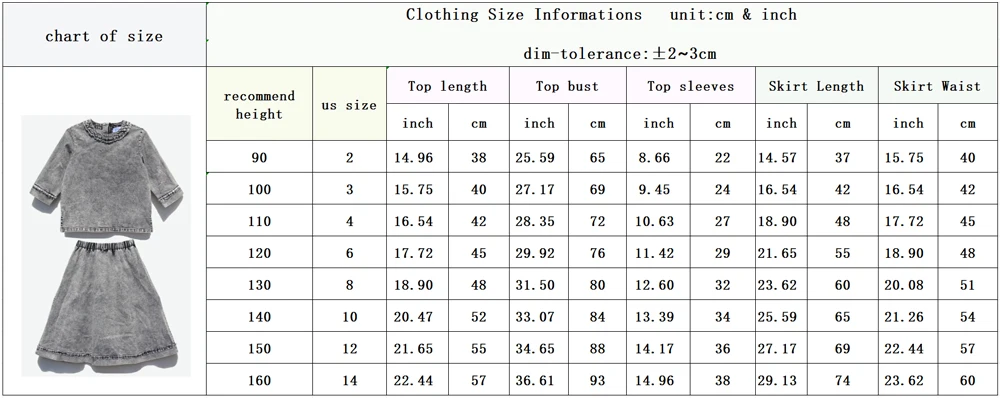Select the 'chart of size' header cell
This screenshot has height=398, width=1000.
105,35
